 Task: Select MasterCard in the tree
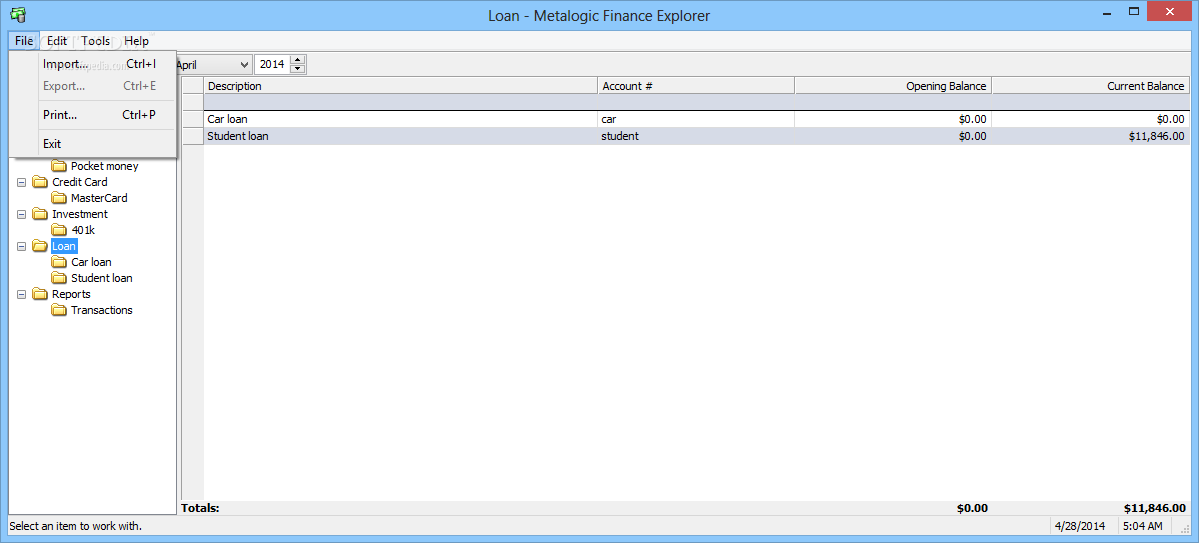[x=99, y=198]
